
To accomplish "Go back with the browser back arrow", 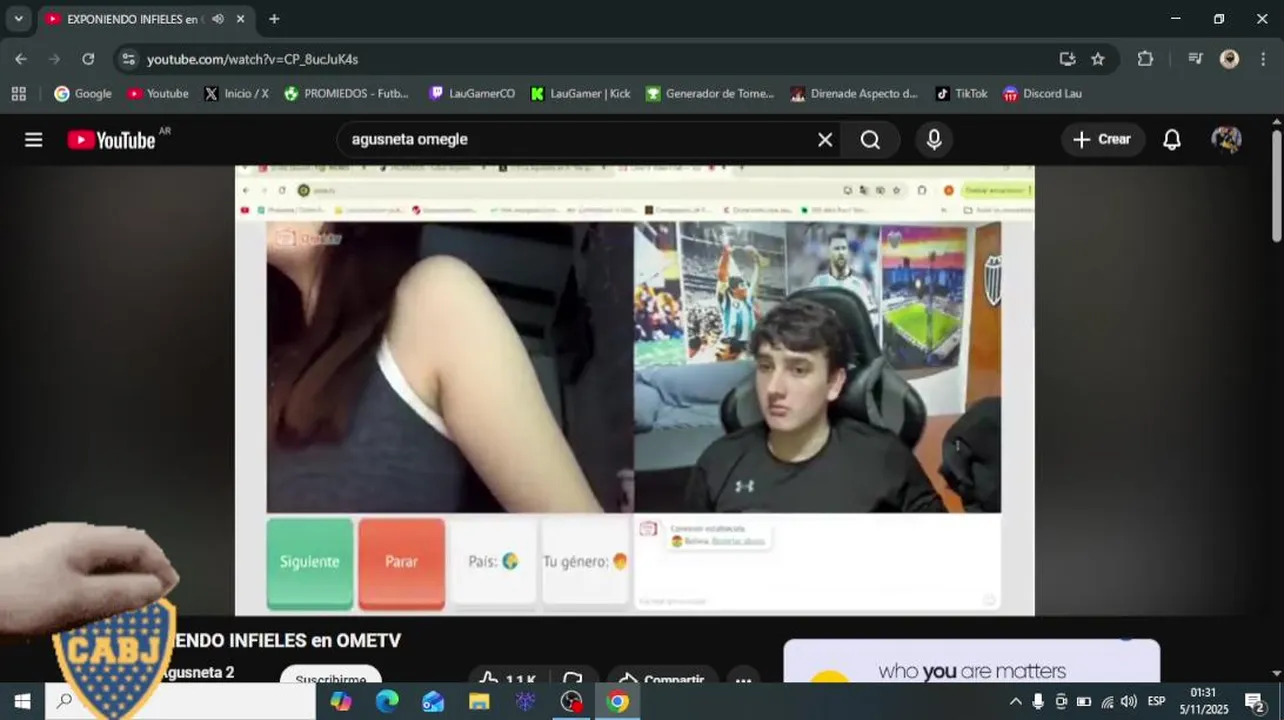I will 21,59.
